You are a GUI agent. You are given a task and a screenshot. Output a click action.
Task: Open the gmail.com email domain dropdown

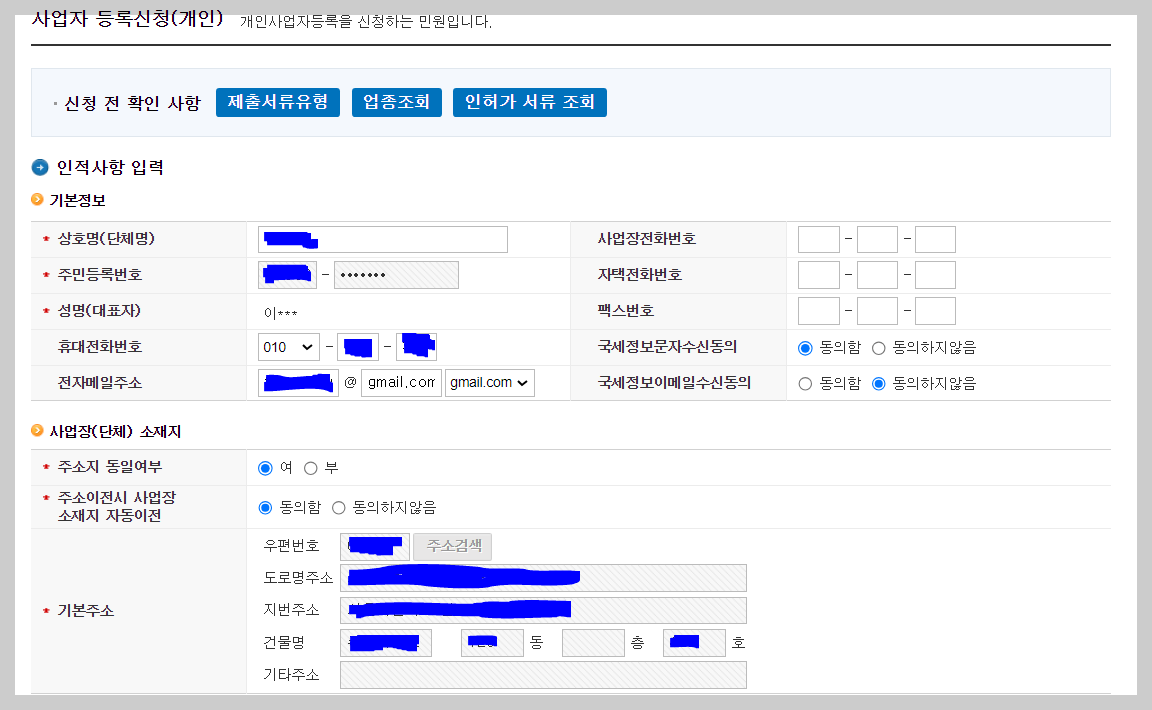489,382
